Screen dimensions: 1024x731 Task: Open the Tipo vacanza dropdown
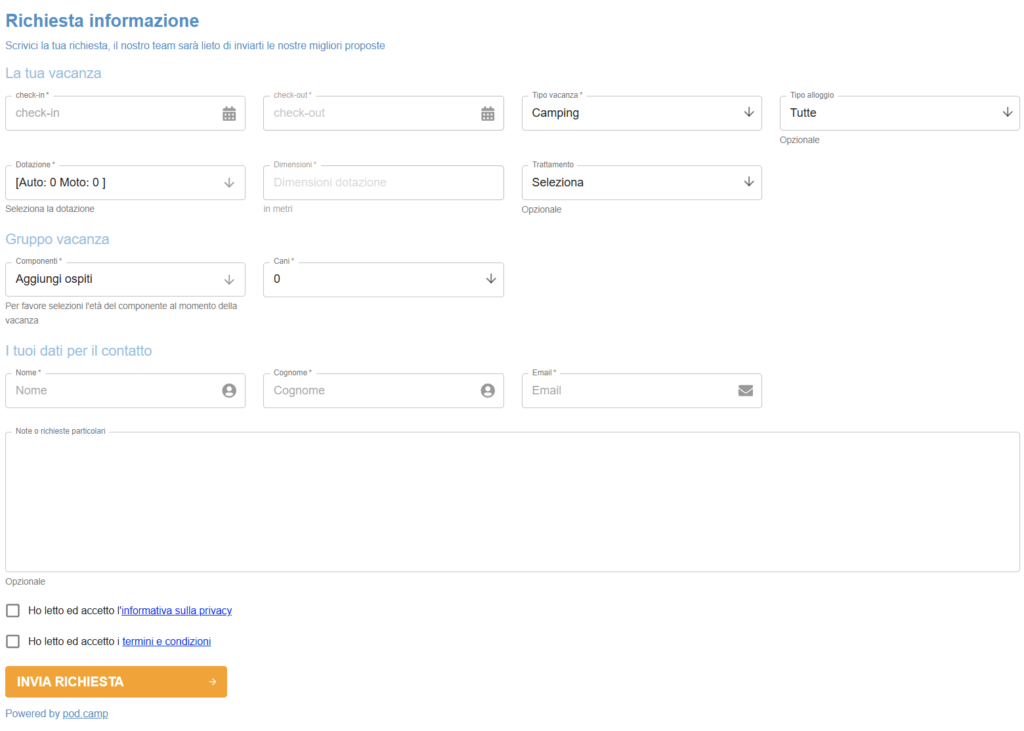click(641, 113)
